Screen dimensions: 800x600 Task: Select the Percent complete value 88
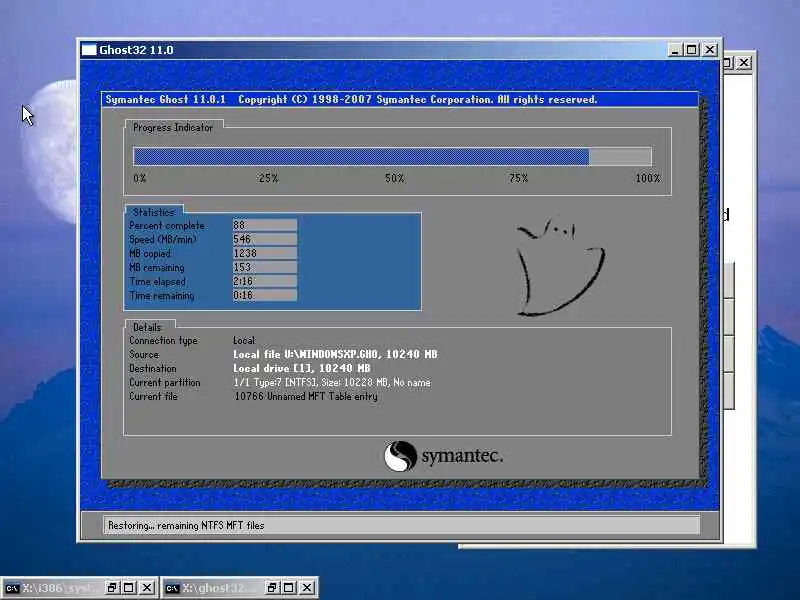tap(265, 225)
